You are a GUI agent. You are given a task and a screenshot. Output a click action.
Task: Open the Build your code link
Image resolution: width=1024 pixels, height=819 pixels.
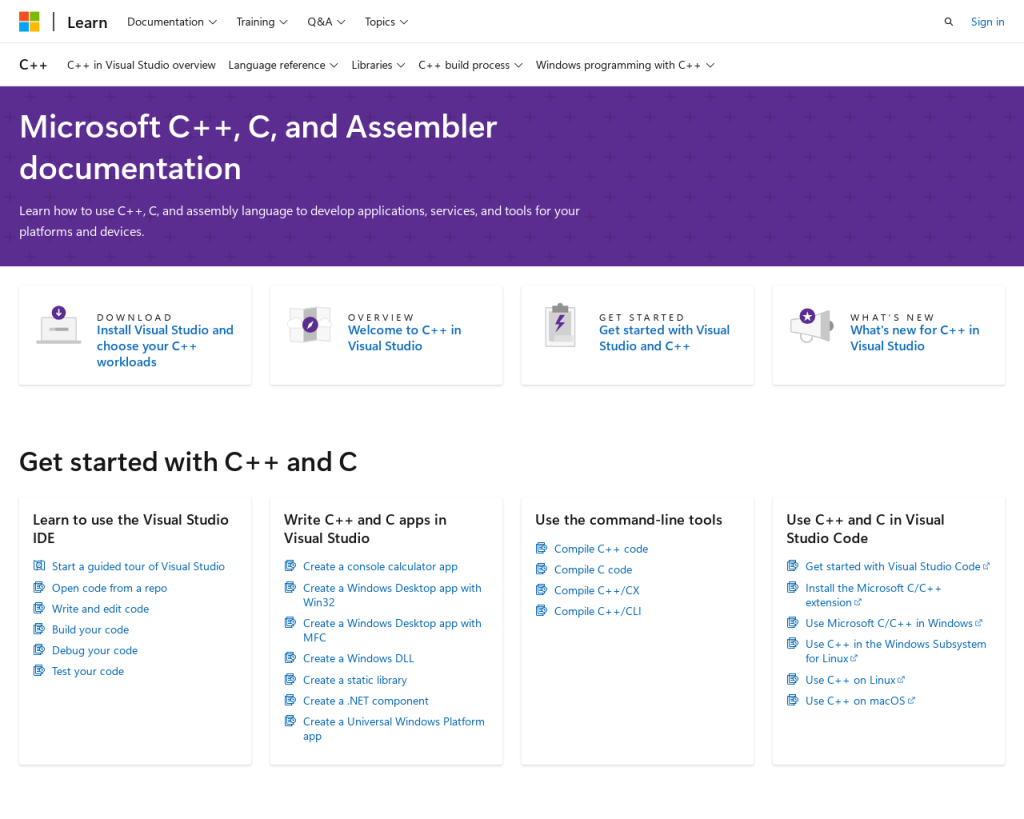click(91, 630)
